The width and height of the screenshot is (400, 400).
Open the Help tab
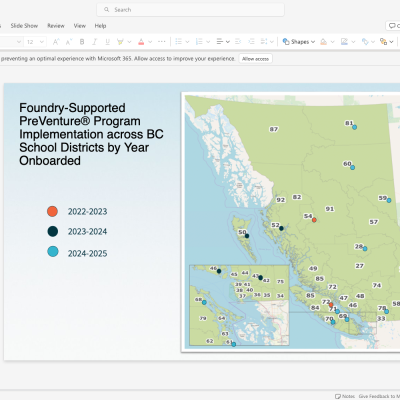(x=100, y=26)
